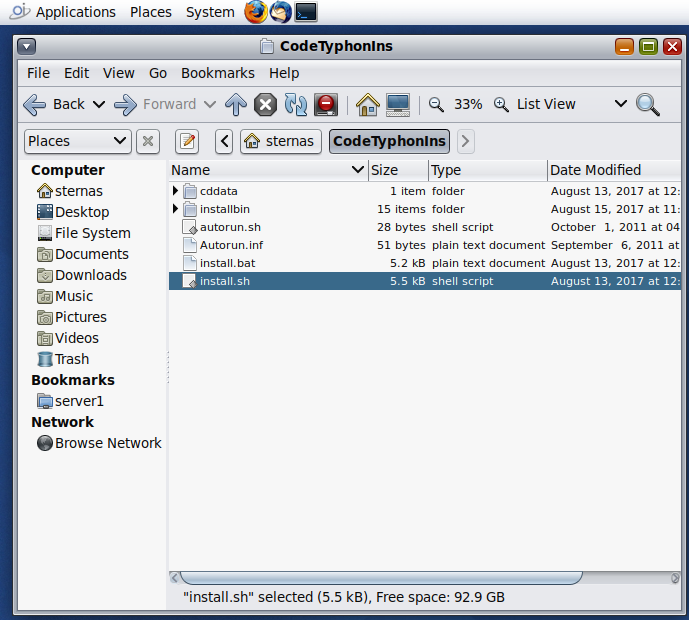Screen dimensions: 689x620
Task: Select the cddata folder icon
Action: pyautogui.click(x=190, y=191)
